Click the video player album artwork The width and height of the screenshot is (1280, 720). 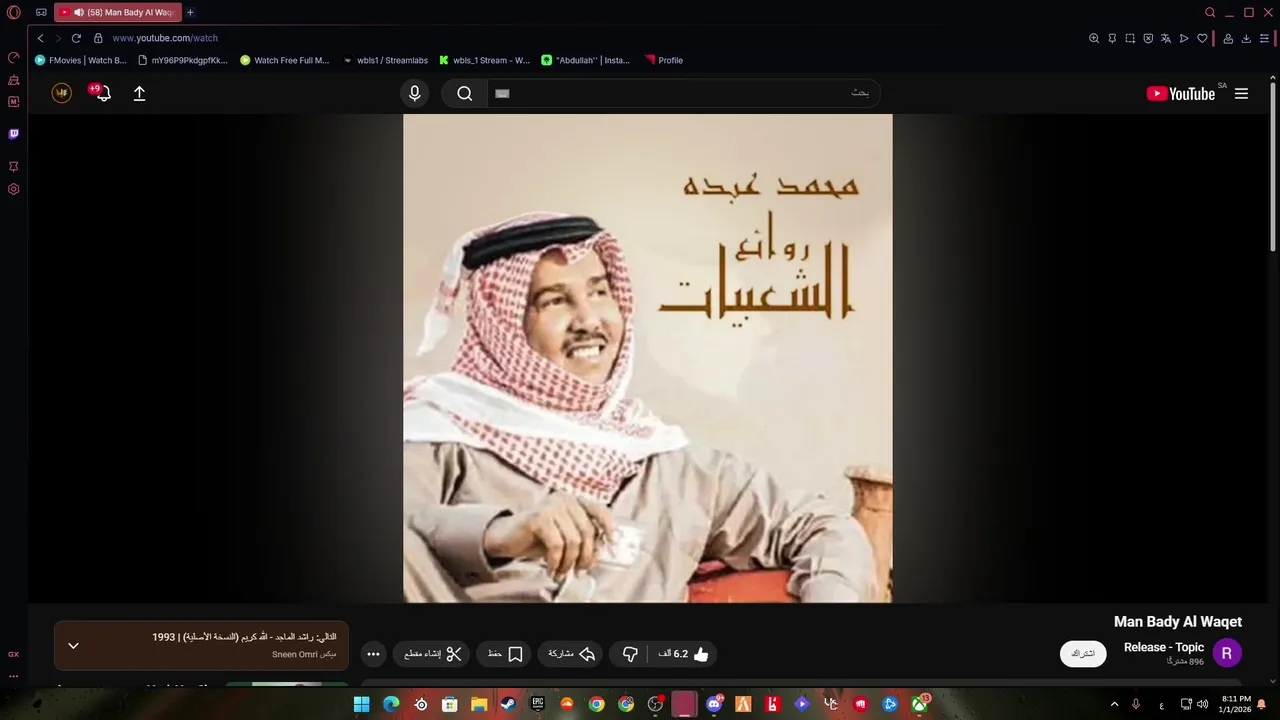click(x=648, y=358)
